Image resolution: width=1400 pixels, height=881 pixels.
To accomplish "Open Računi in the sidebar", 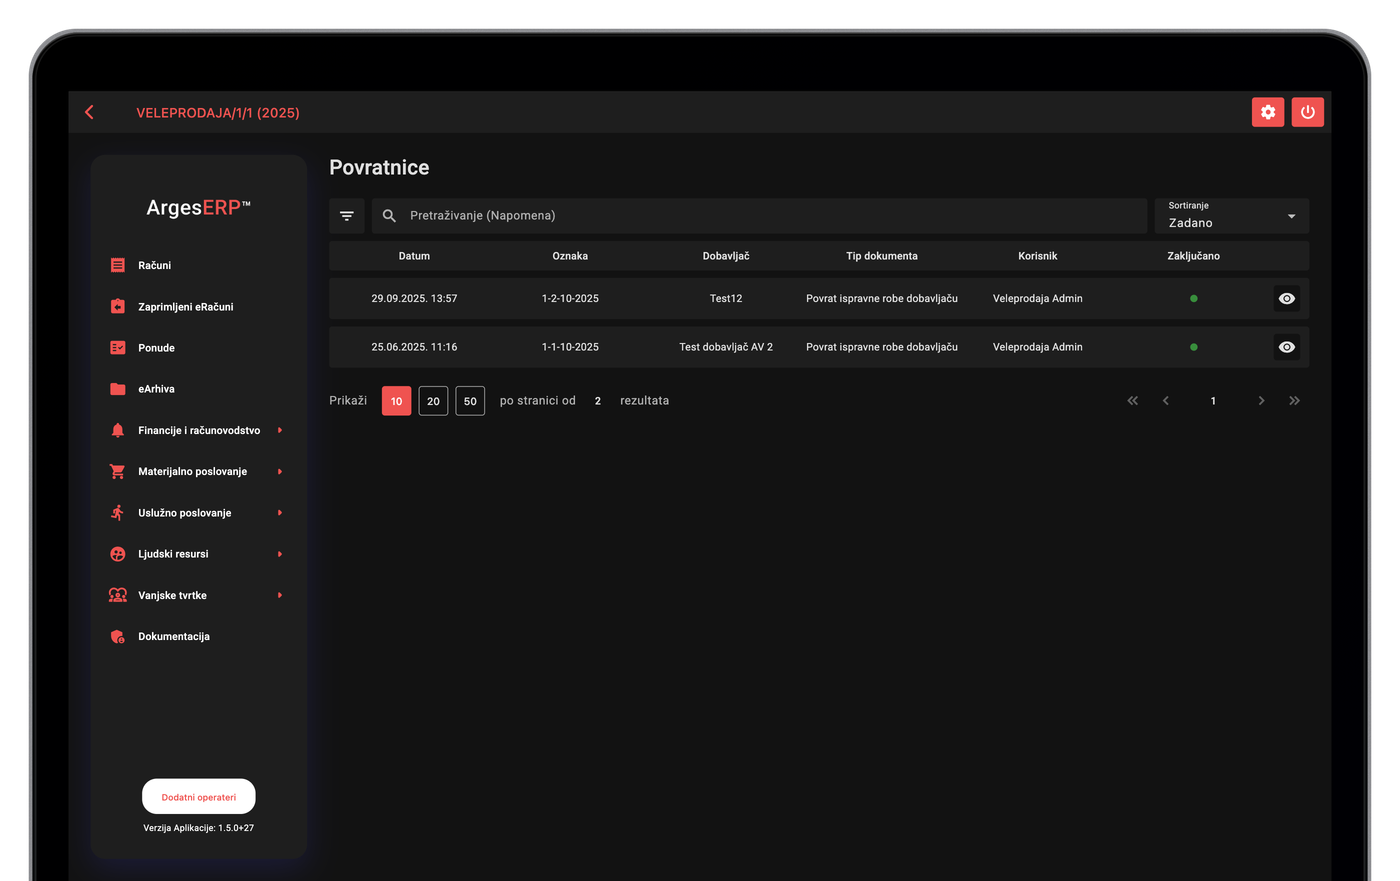I will click(154, 265).
